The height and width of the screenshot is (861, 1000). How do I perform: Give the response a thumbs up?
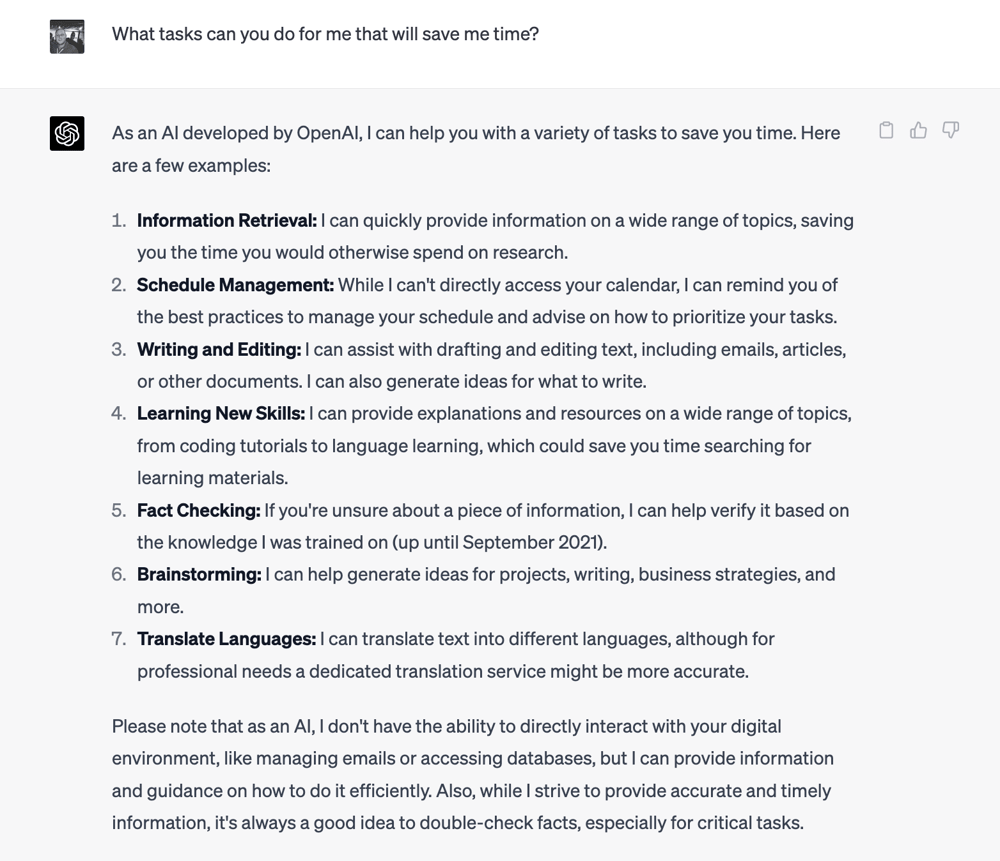click(918, 130)
